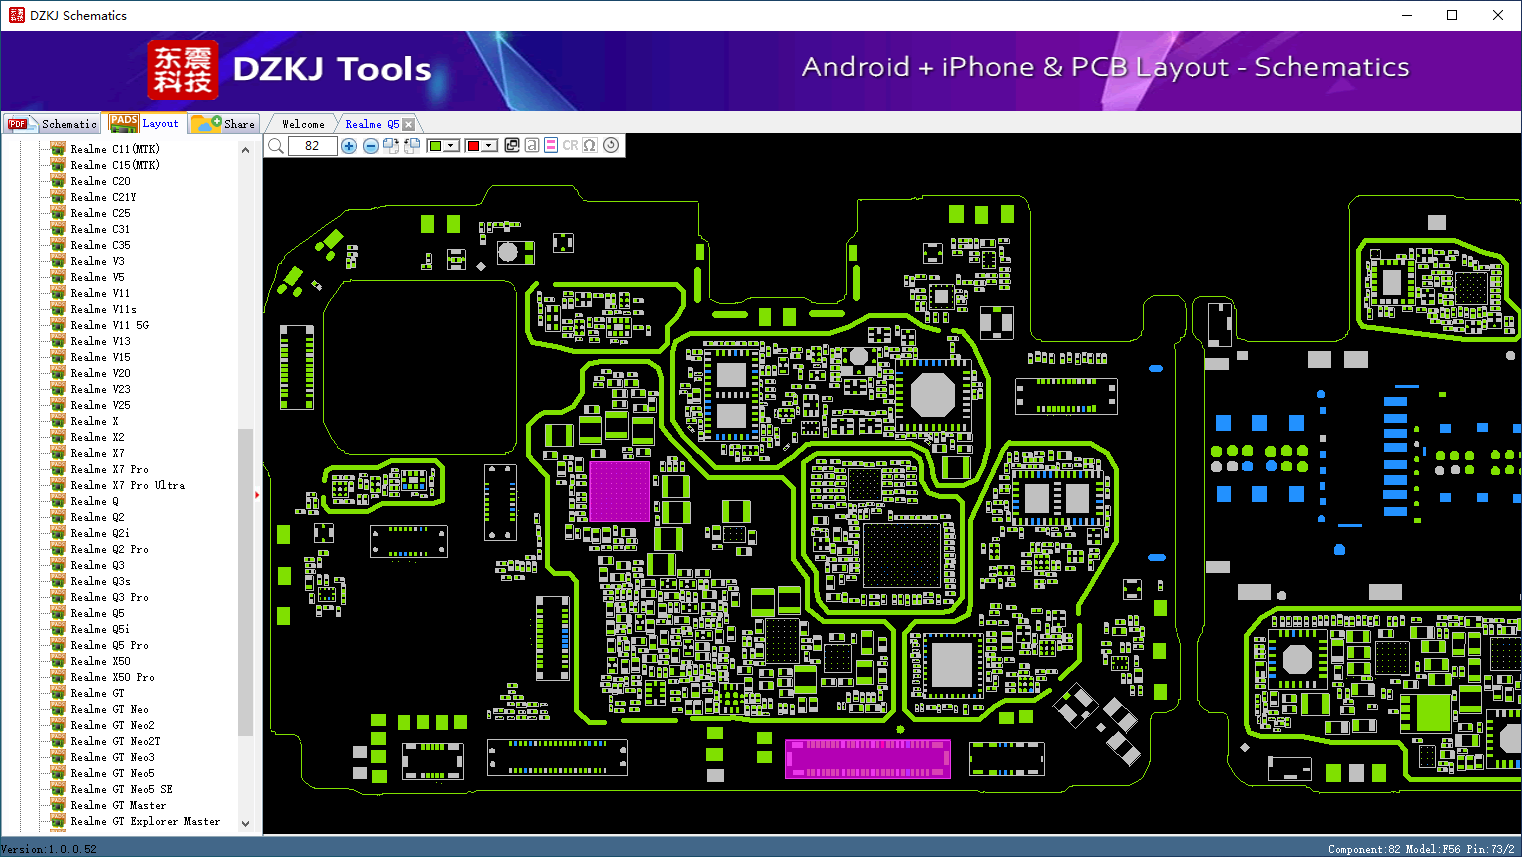Toggle the CR component display icon
Image resolution: width=1522 pixels, height=857 pixels.
pos(570,145)
